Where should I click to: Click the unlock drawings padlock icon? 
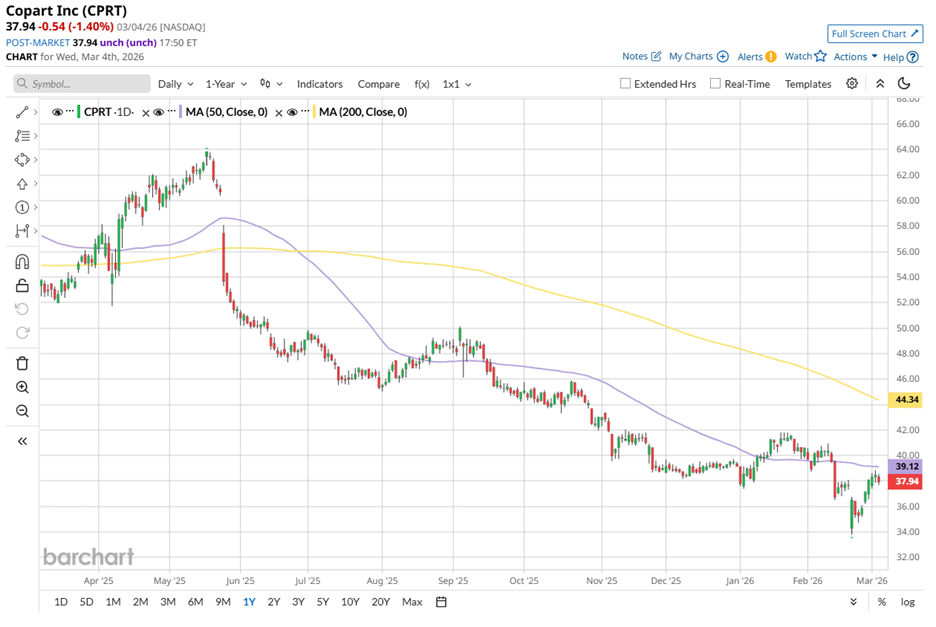click(x=22, y=286)
